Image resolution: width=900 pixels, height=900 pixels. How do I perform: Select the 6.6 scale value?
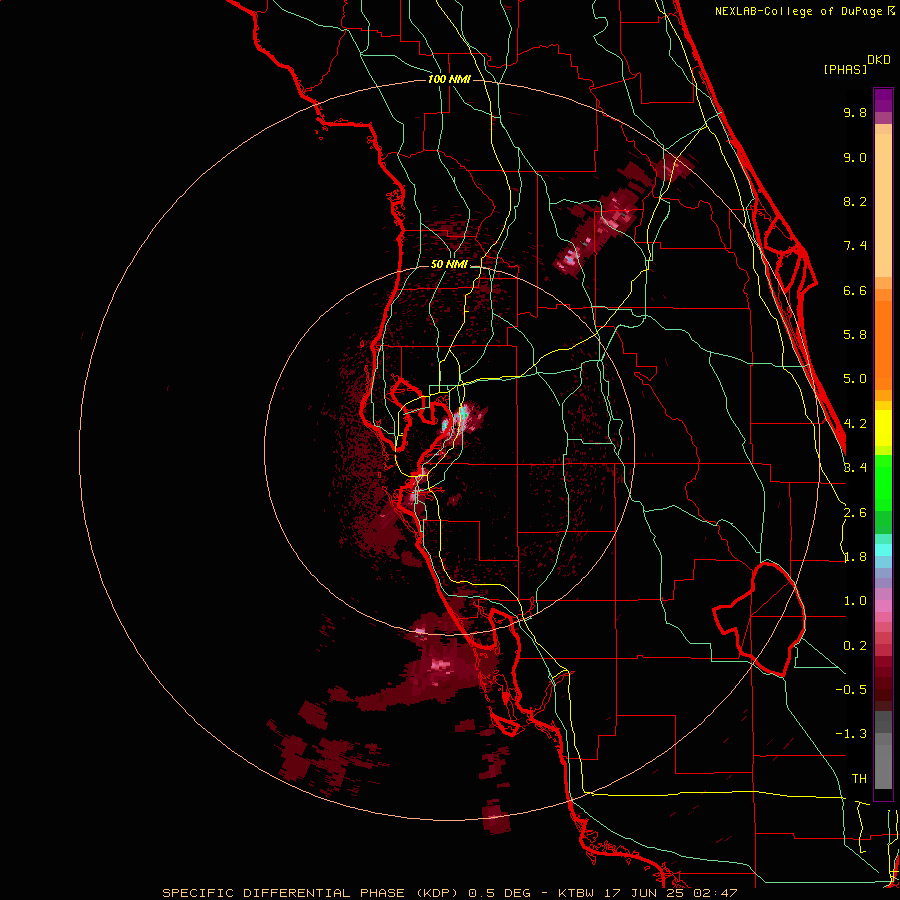click(x=855, y=290)
